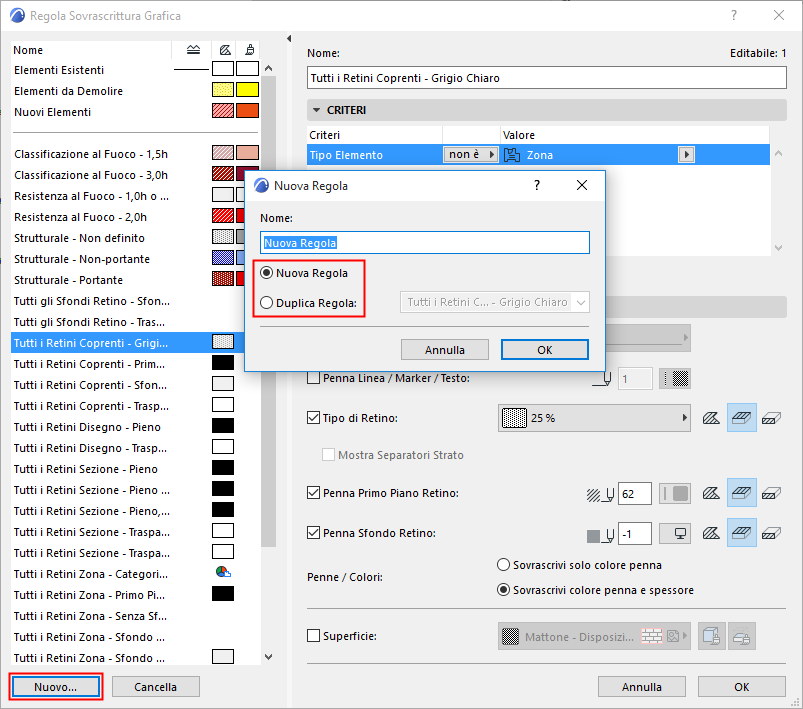Click Annulla in Nuova Regola dialog
The width and height of the screenshot is (803, 709).
point(445,350)
